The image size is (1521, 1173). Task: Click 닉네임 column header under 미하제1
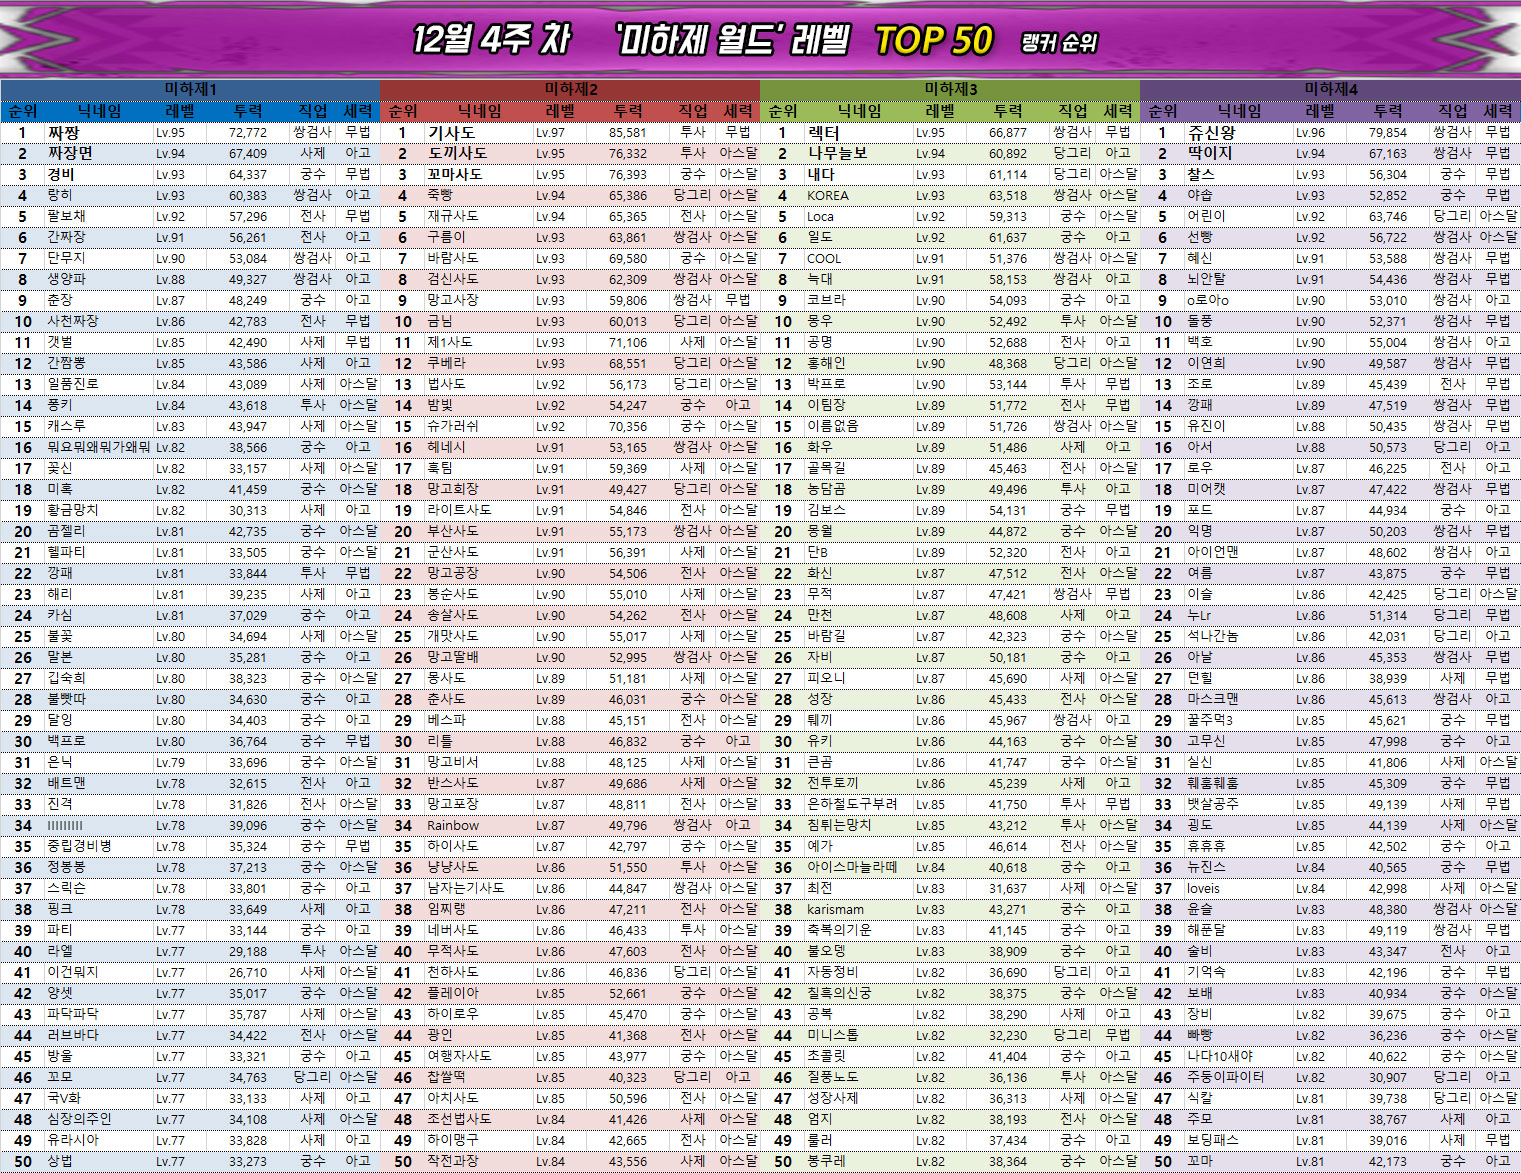tap(100, 111)
